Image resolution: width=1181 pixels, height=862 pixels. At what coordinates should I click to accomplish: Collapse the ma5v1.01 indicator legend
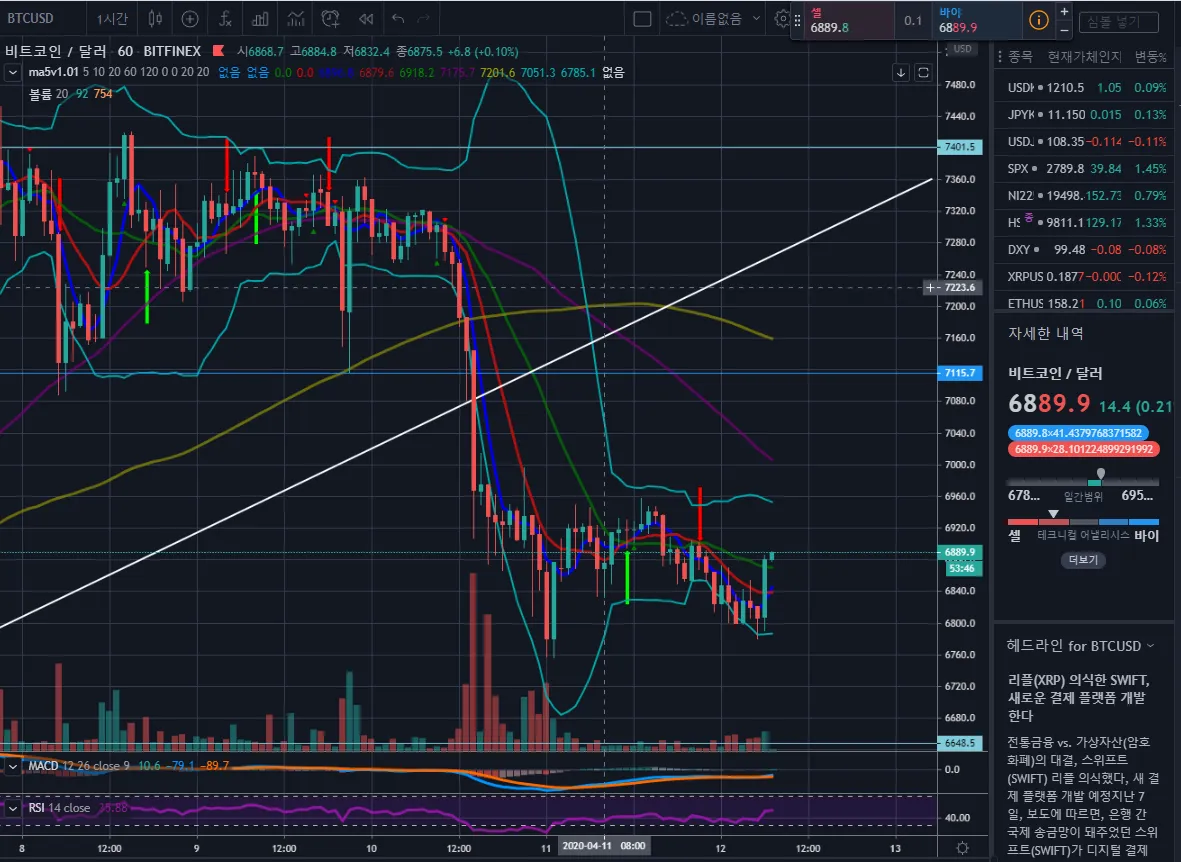pos(13,72)
